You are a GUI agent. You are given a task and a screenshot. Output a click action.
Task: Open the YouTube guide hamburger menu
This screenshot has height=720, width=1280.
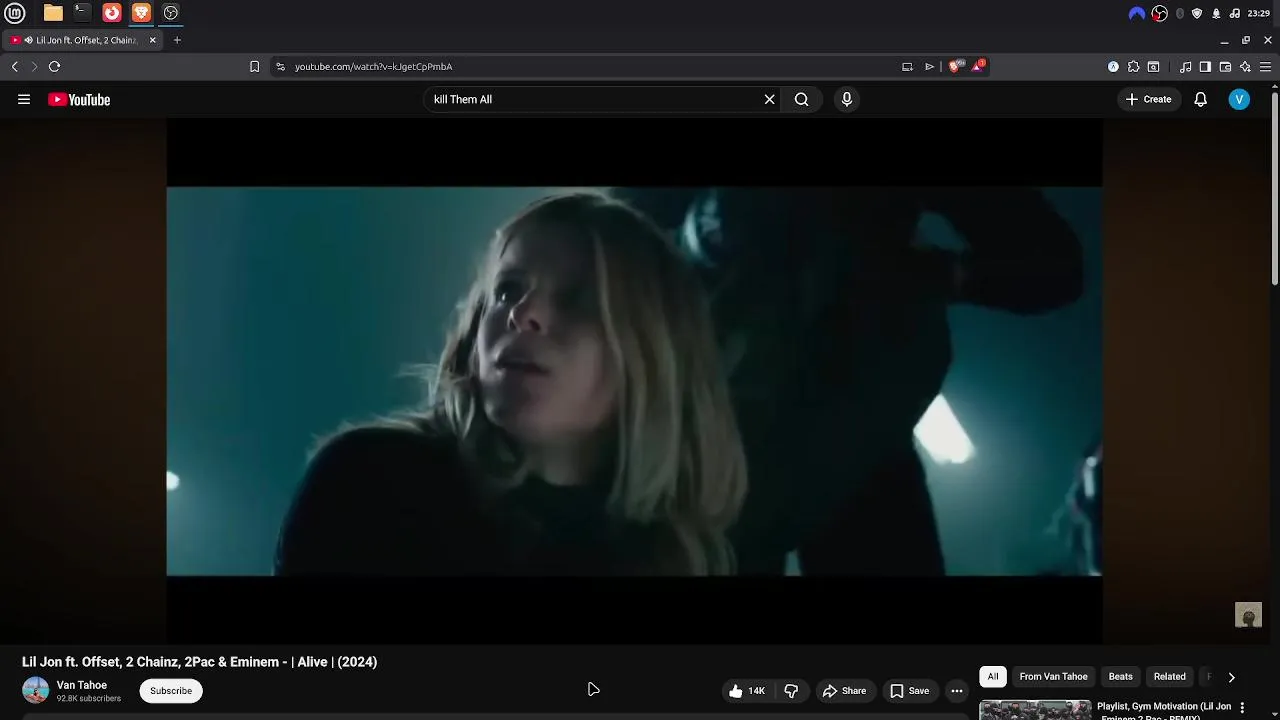24,99
